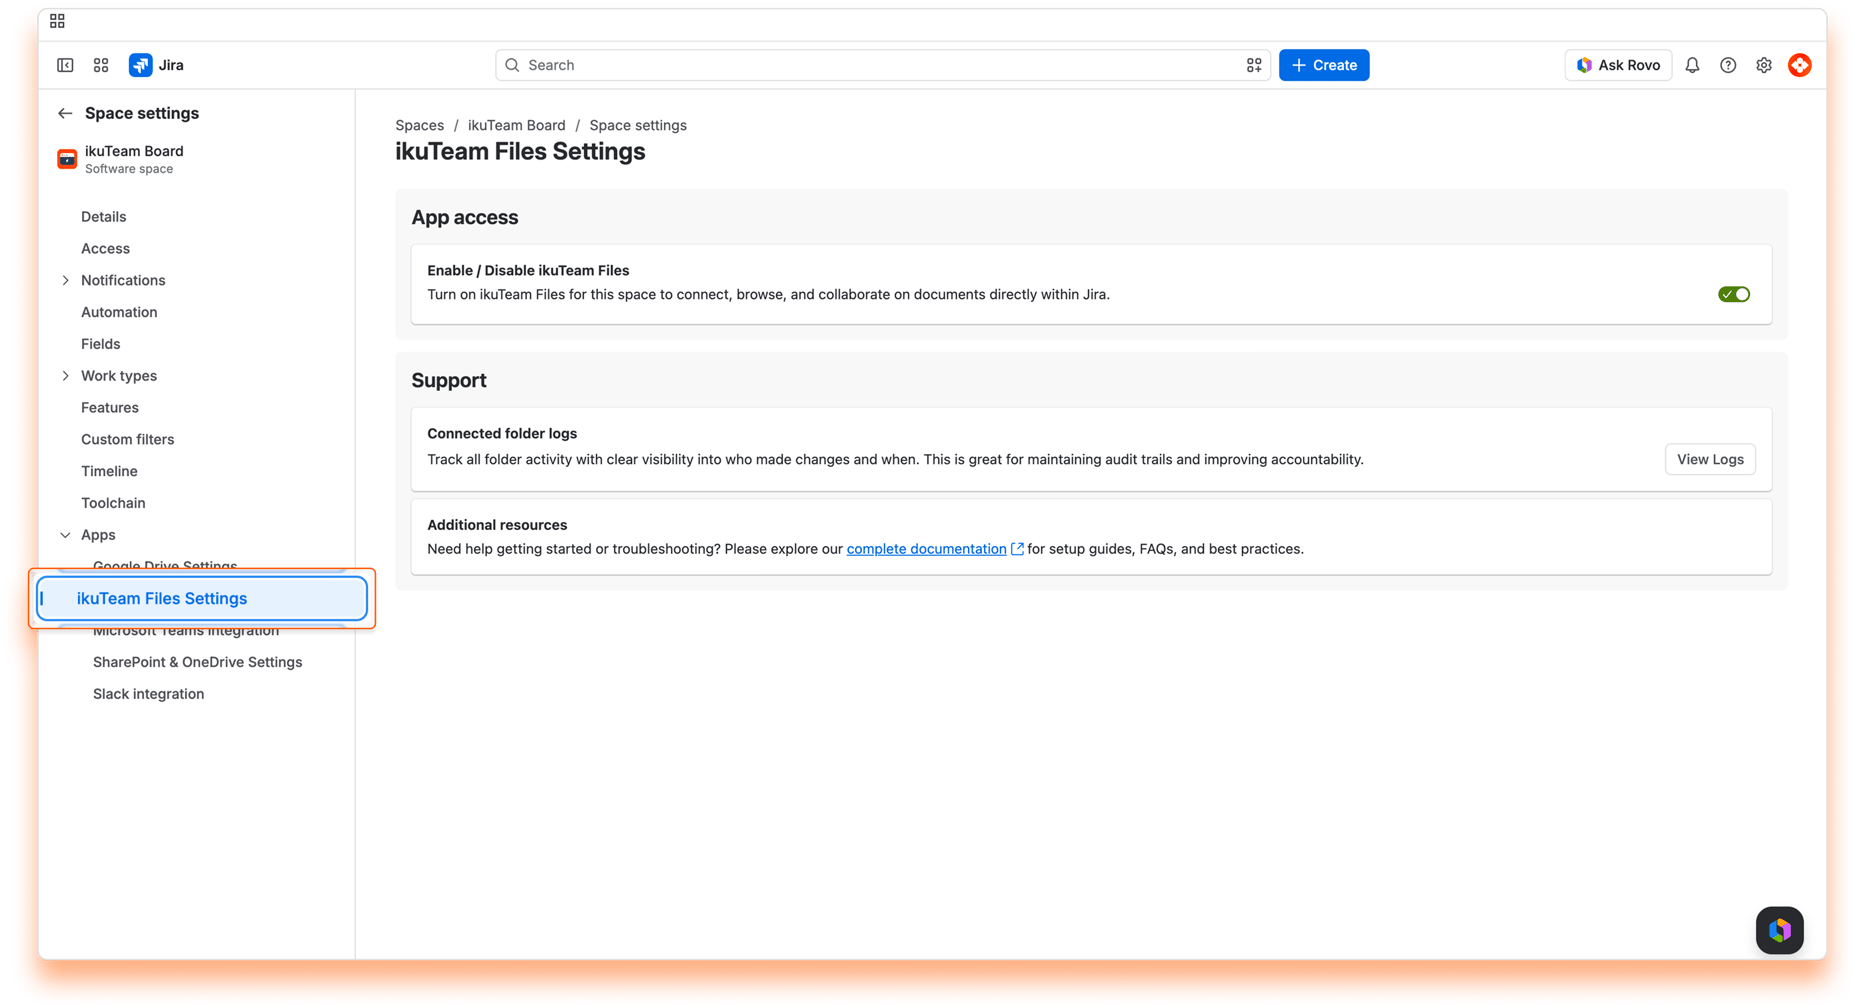Open the Rovo chat floating button
The image size is (1856, 1008).
pos(1780,930)
